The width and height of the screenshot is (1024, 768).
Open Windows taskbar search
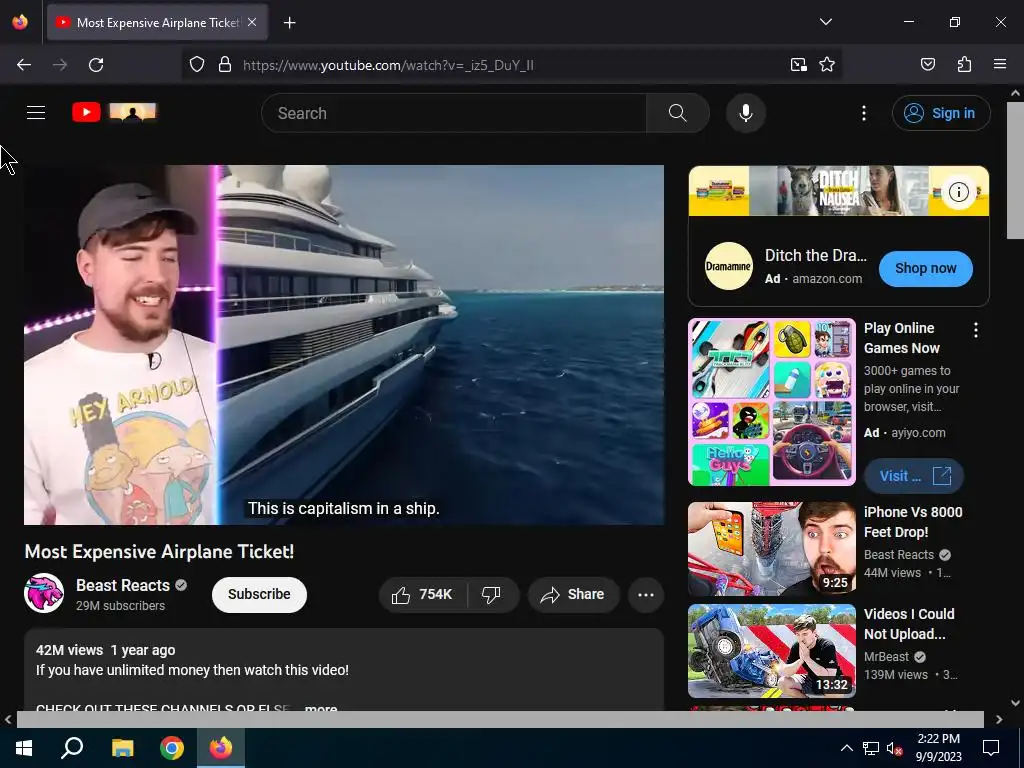(72, 748)
